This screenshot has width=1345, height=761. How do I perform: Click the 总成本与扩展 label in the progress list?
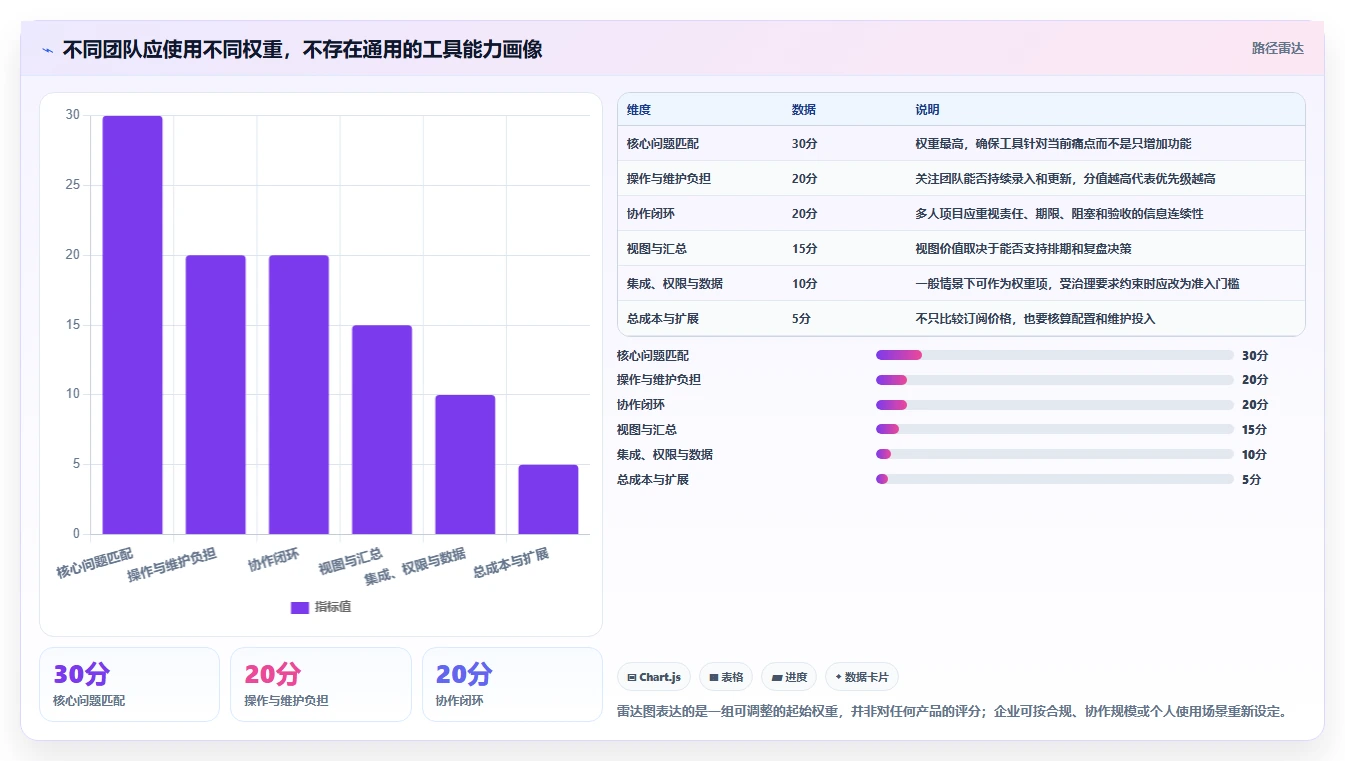(653, 479)
